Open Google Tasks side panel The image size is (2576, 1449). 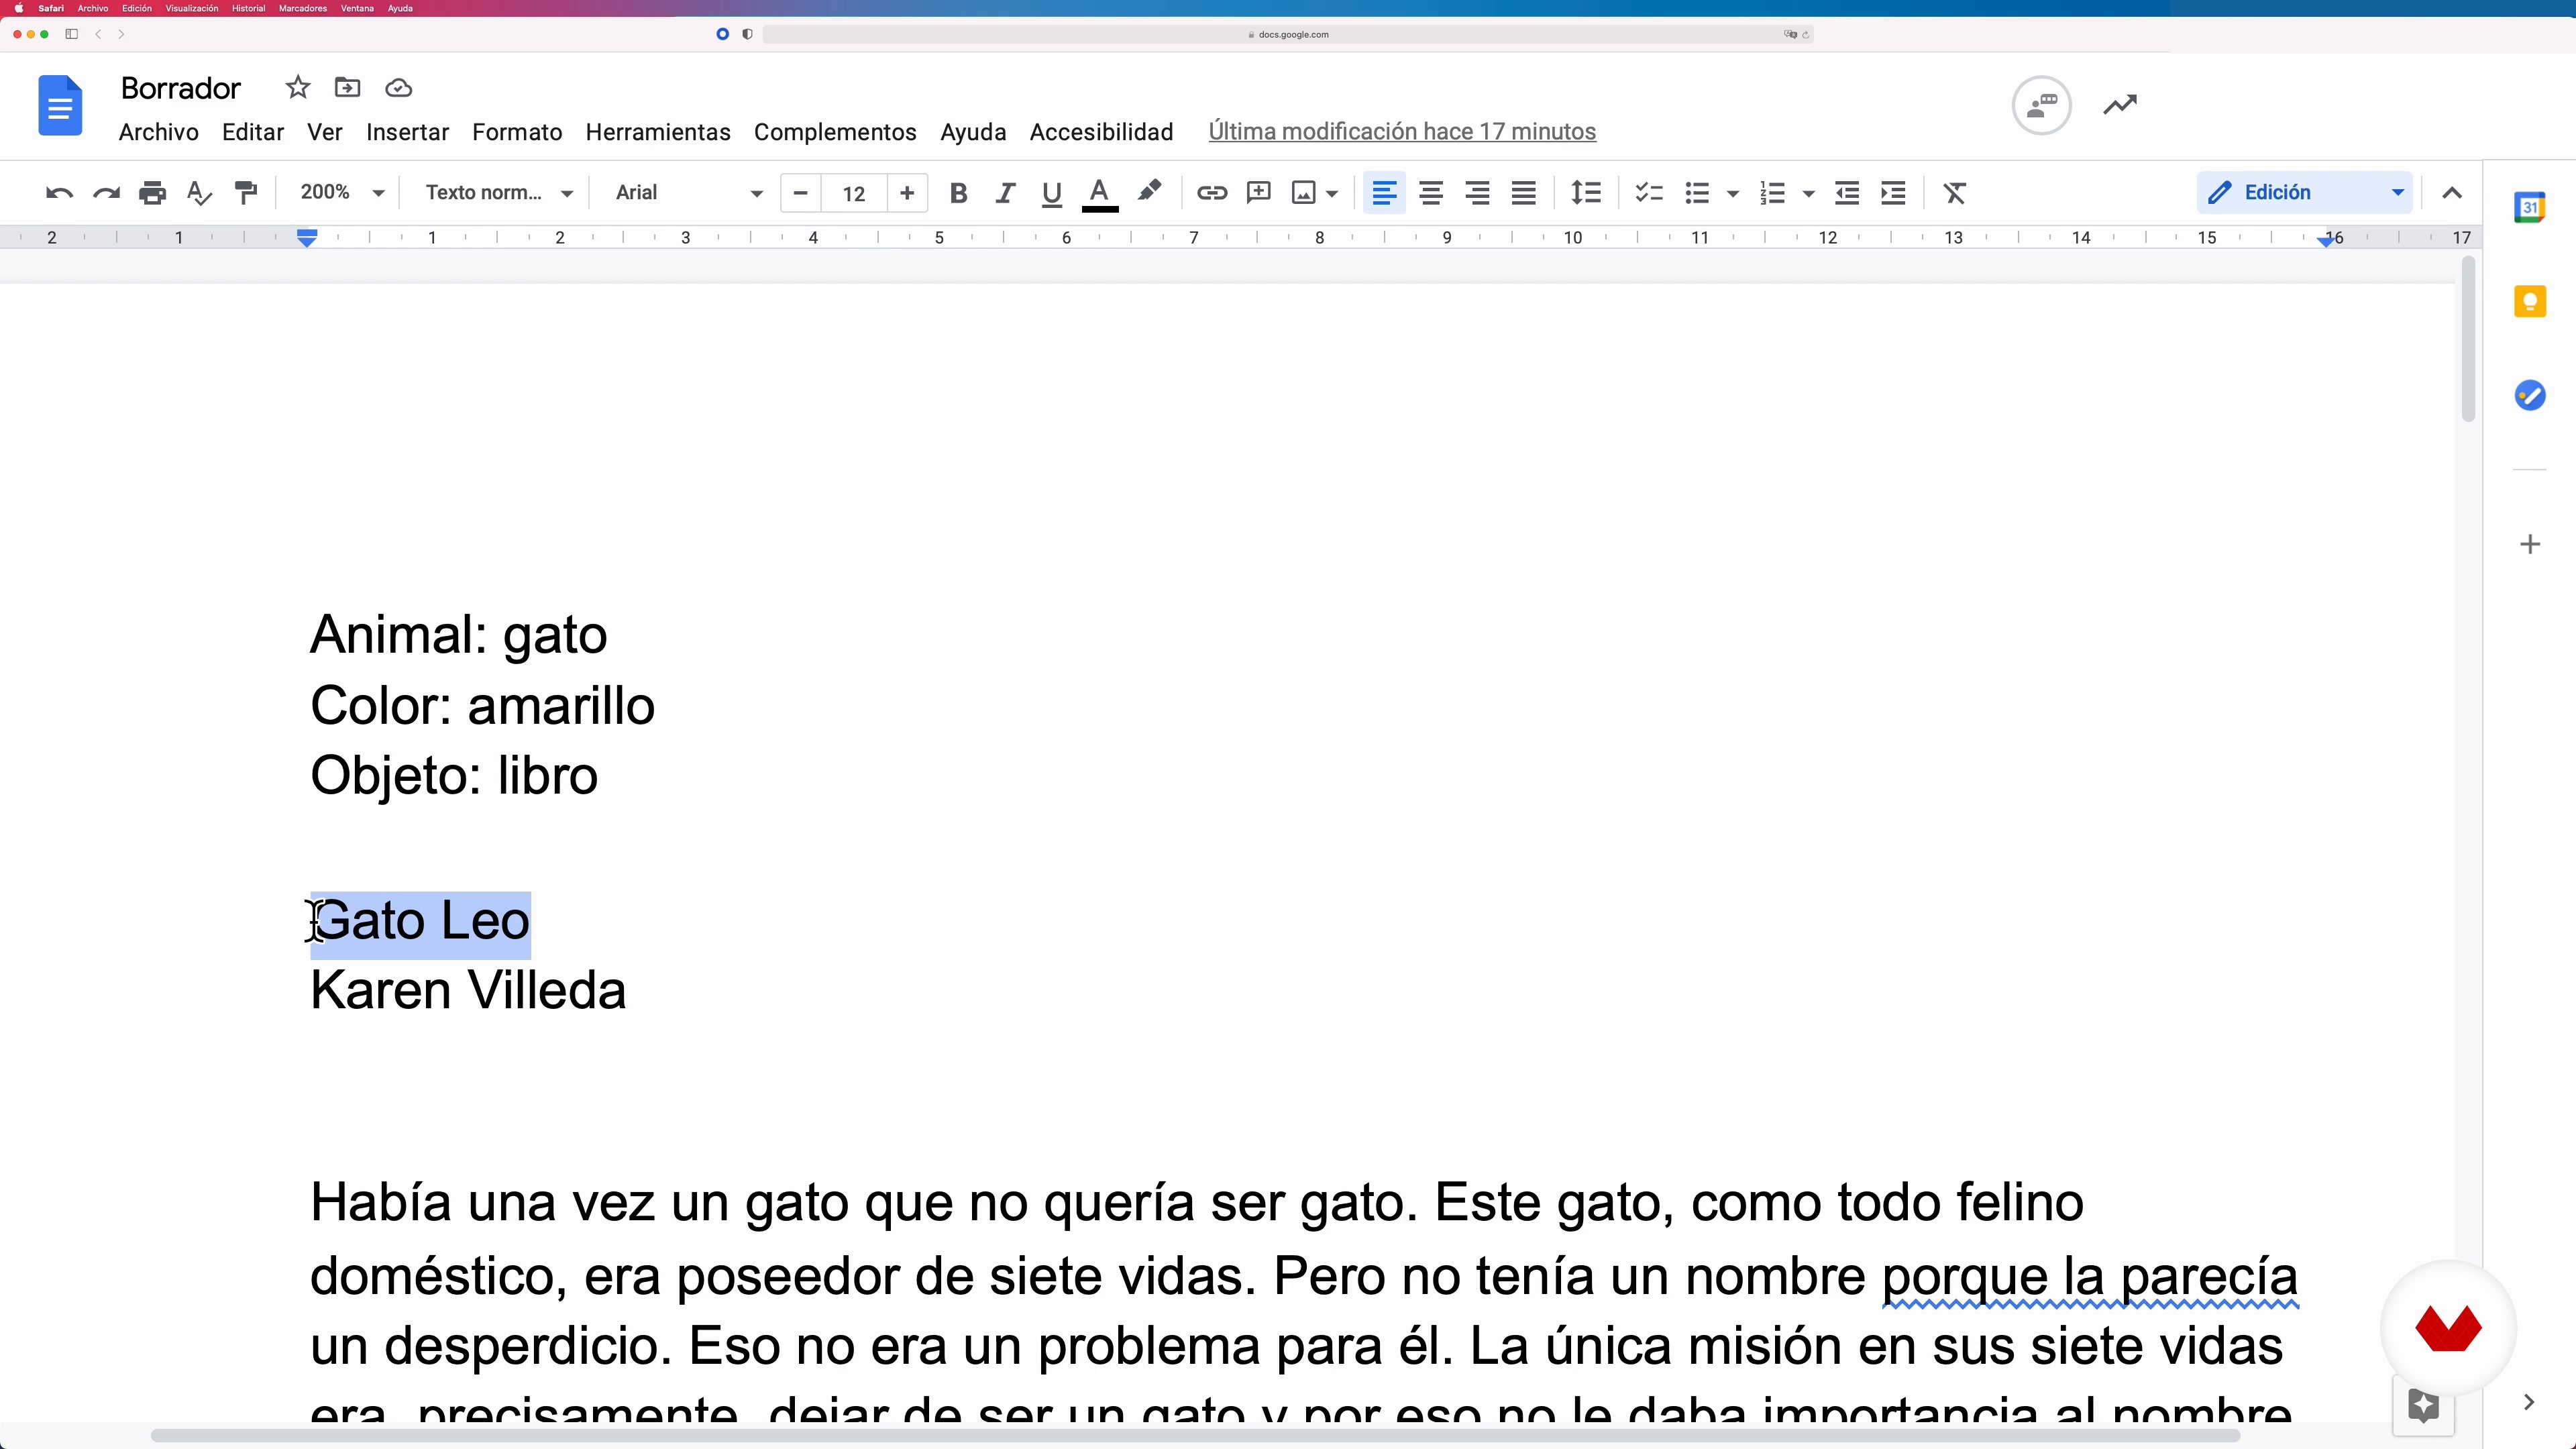[x=2529, y=395]
